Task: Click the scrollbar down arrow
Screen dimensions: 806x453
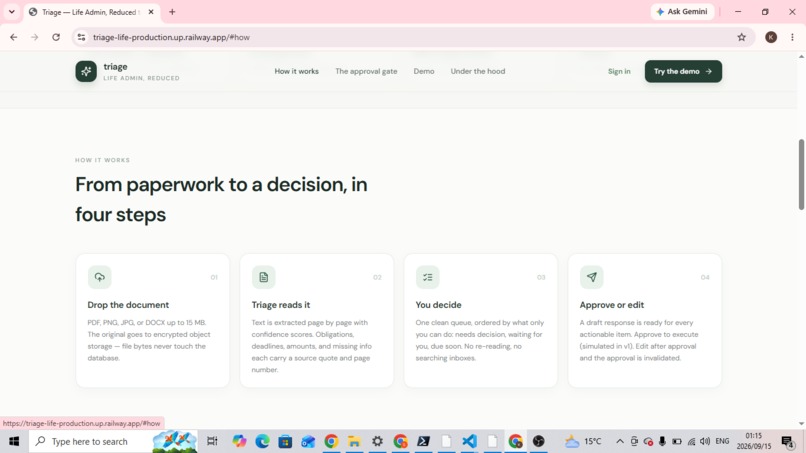Action: [x=801, y=424]
